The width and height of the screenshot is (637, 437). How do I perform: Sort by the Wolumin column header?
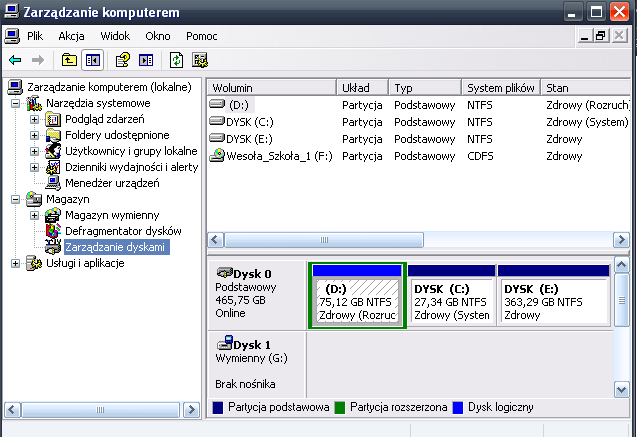[272, 88]
